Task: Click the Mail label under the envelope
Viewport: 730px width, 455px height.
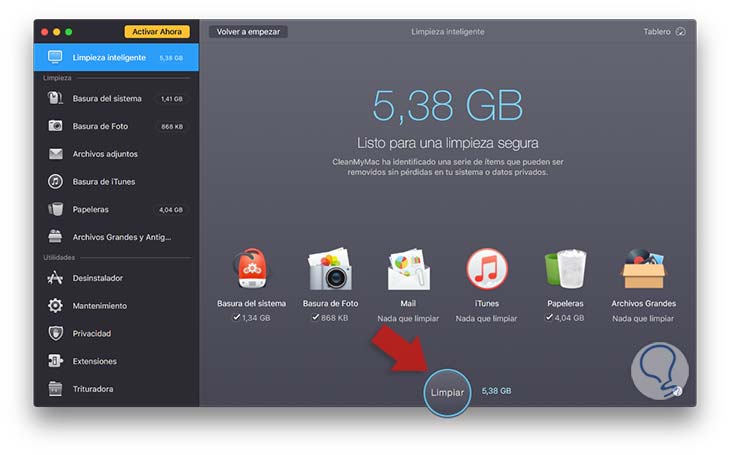Action: pyautogui.click(x=408, y=303)
